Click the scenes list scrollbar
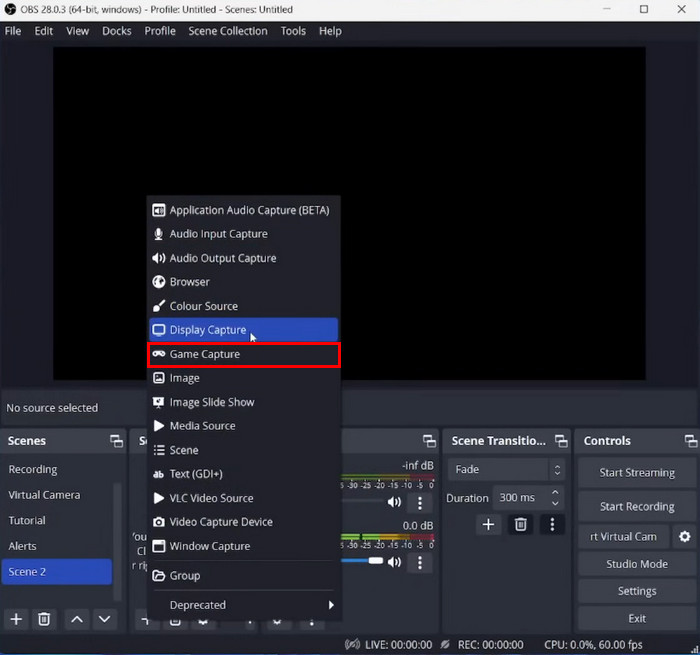 [117, 541]
